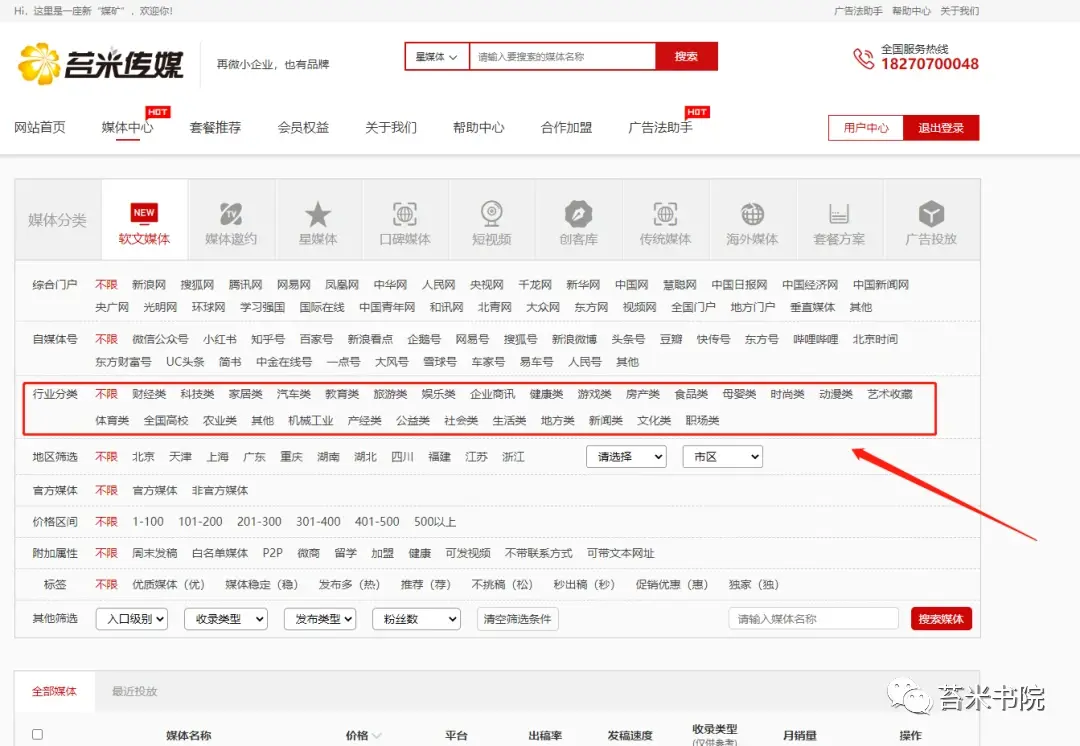Open 会员权益 in the nav bar
This screenshot has width=1080, height=746.
point(303,127)
